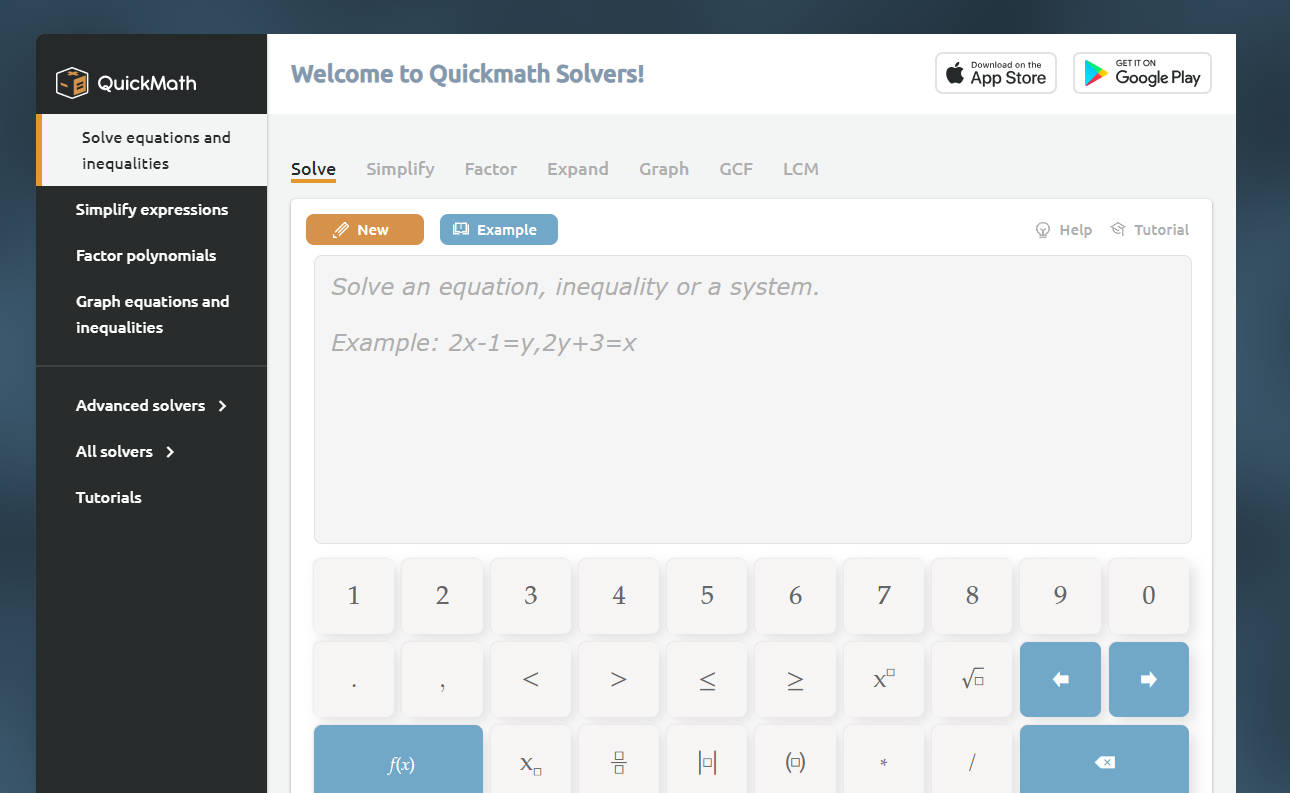Select Factor polynomials in the sidebar
This screenshot has width=1290, height=793.
(146, 255)
